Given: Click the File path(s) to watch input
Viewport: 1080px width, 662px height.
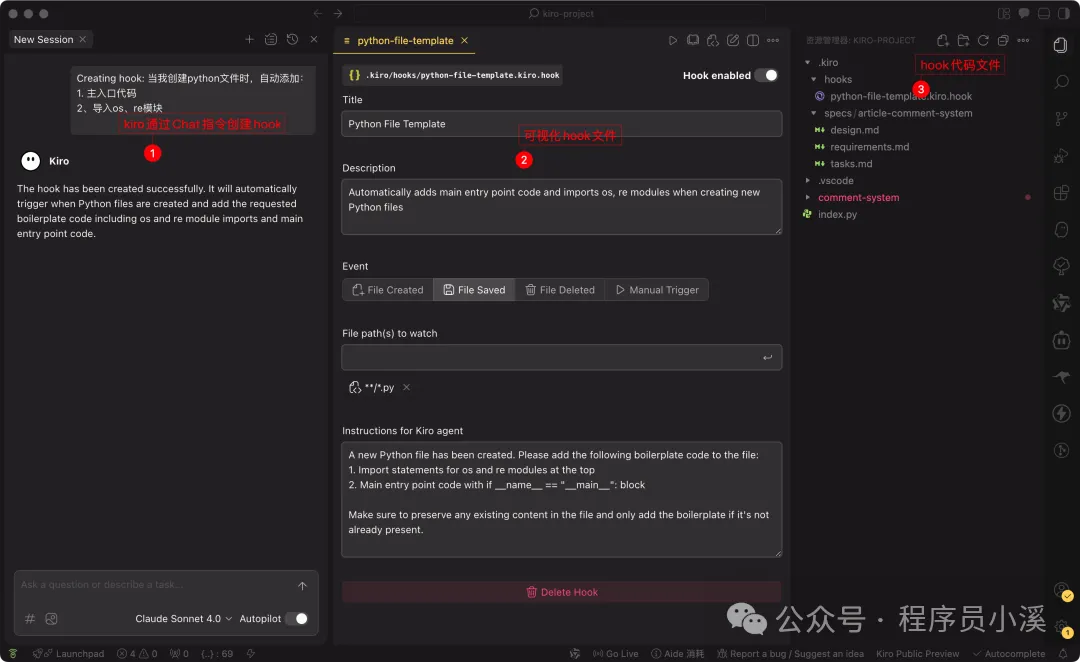Looking at the screenshot, I should pos(561,358).
